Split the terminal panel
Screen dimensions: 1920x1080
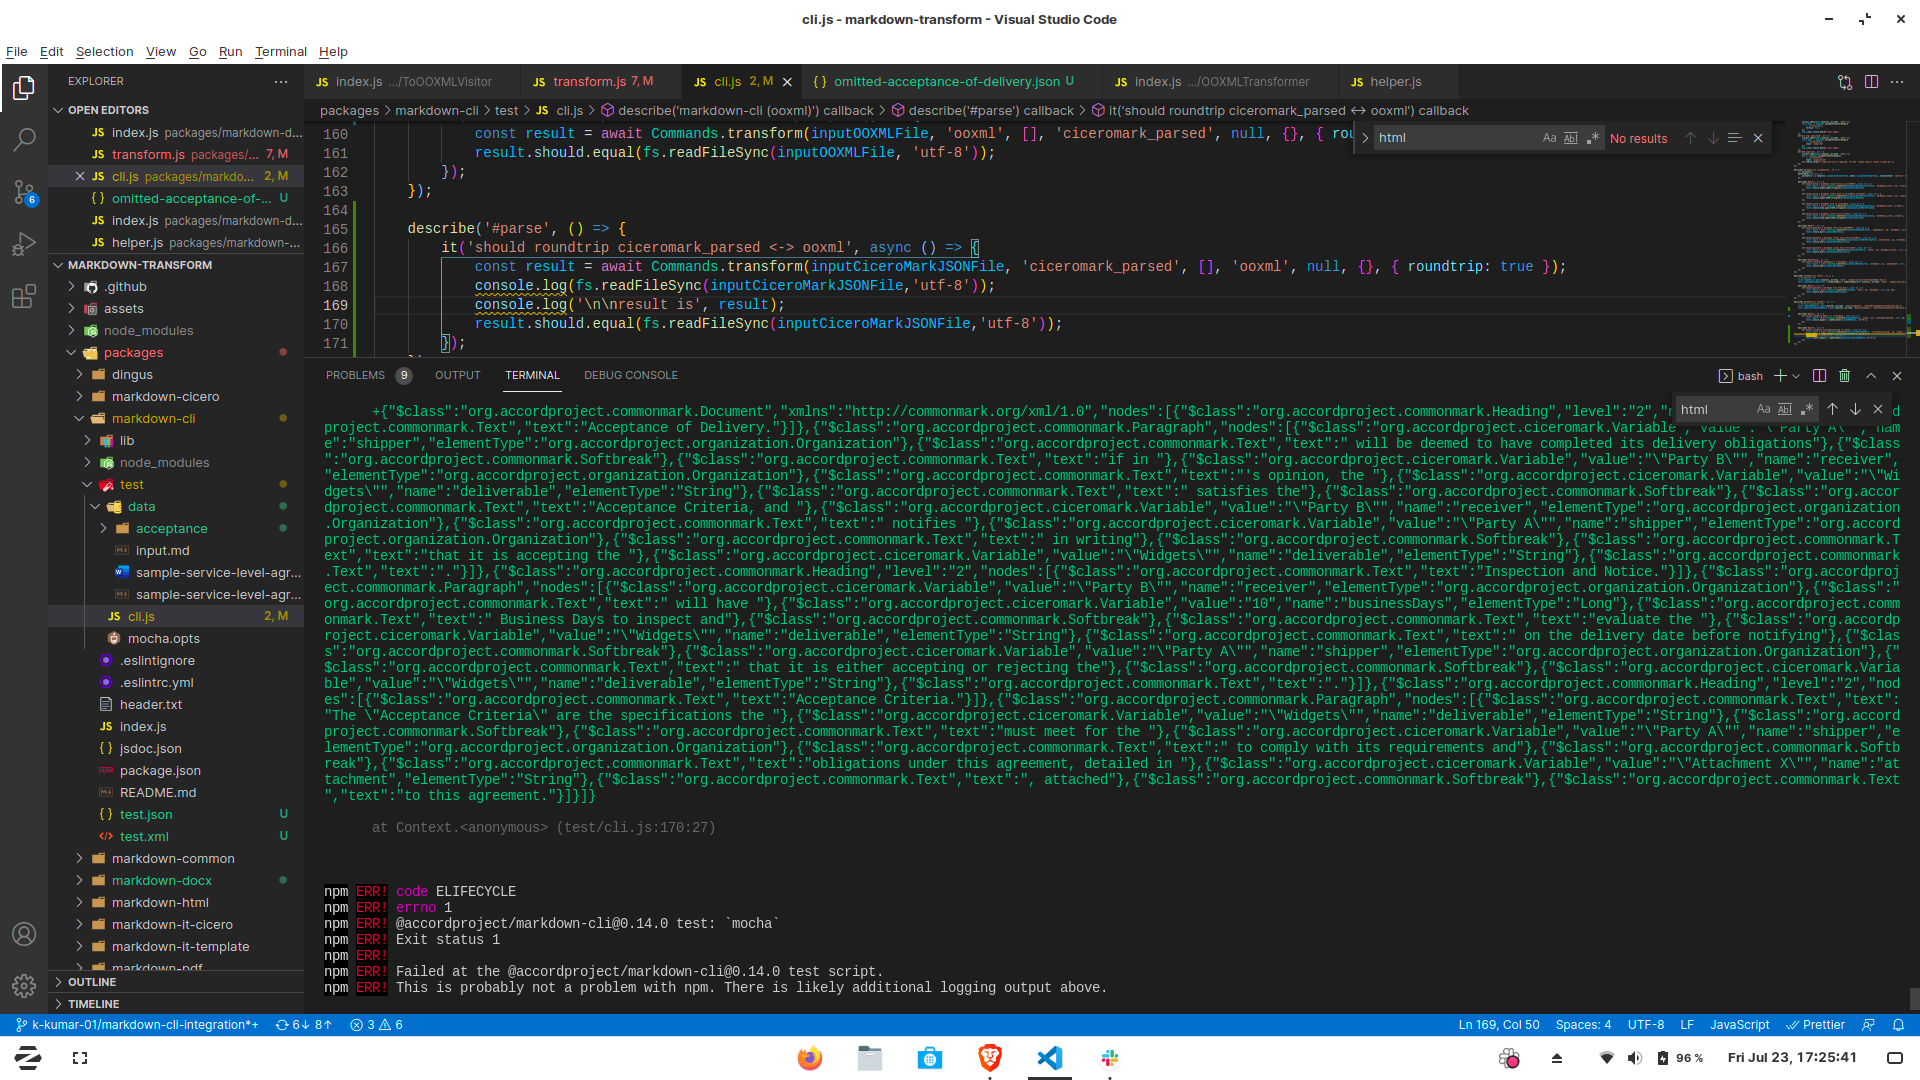[1819, 376]
